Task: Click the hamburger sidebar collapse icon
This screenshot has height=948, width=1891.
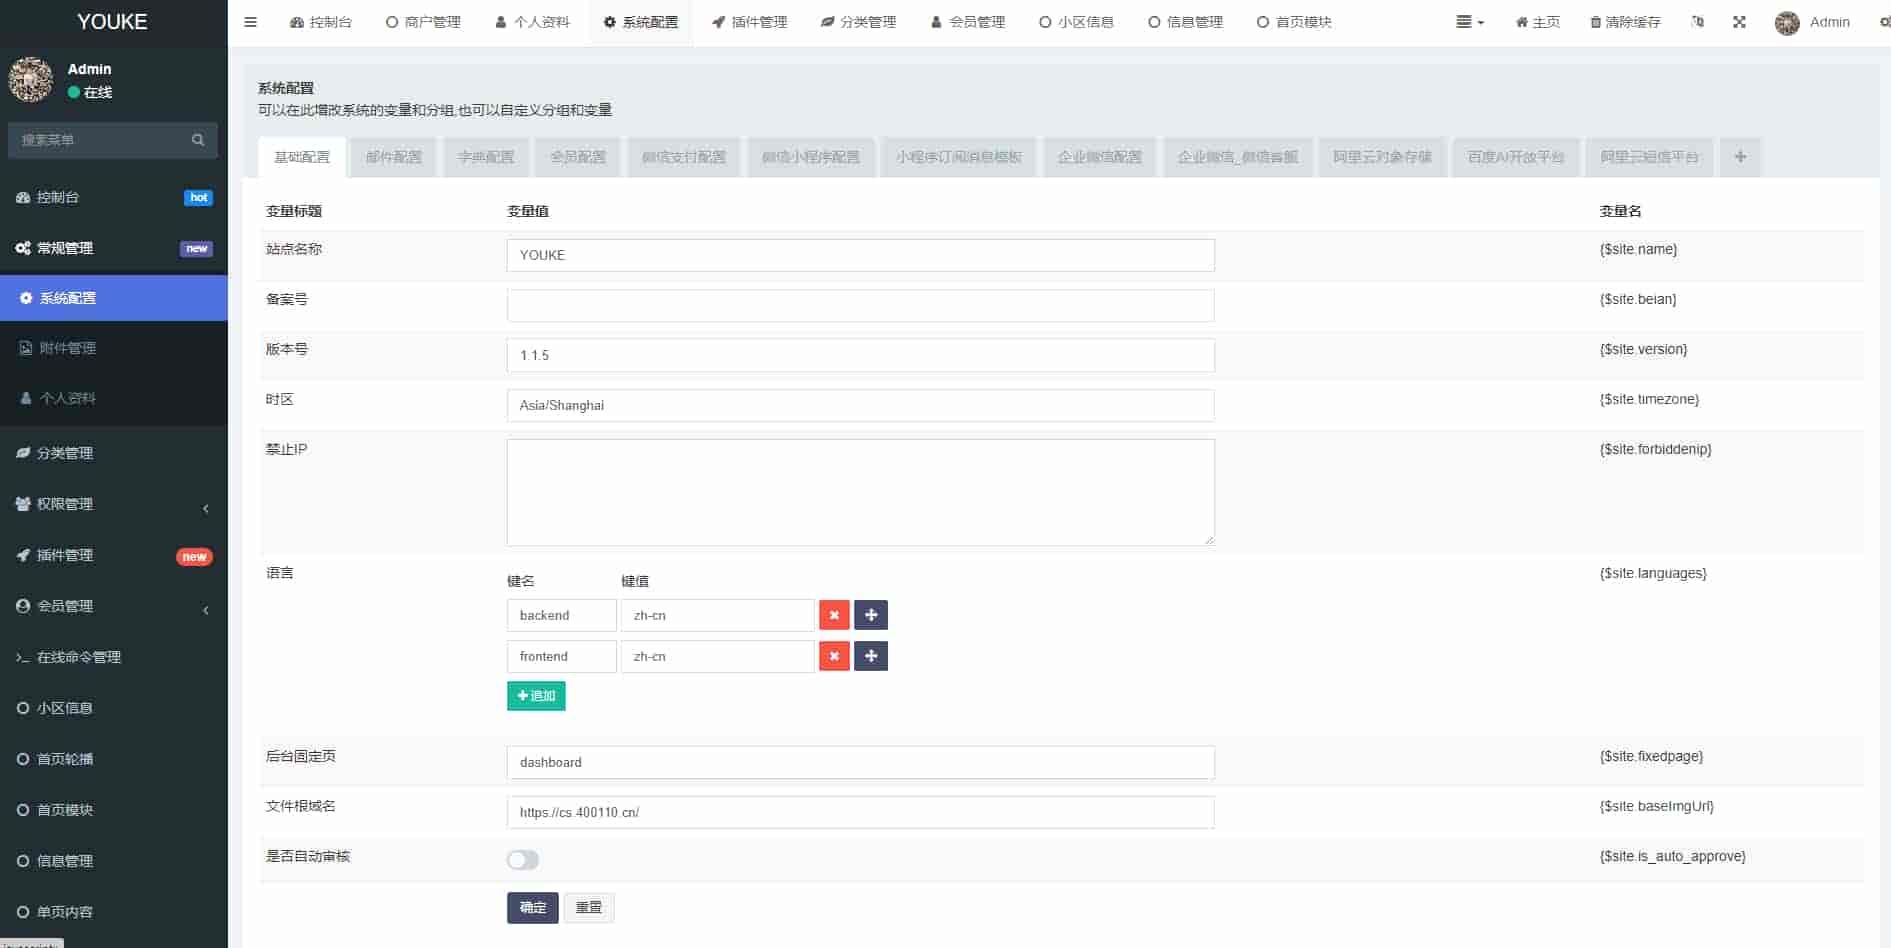Action: 250,22
